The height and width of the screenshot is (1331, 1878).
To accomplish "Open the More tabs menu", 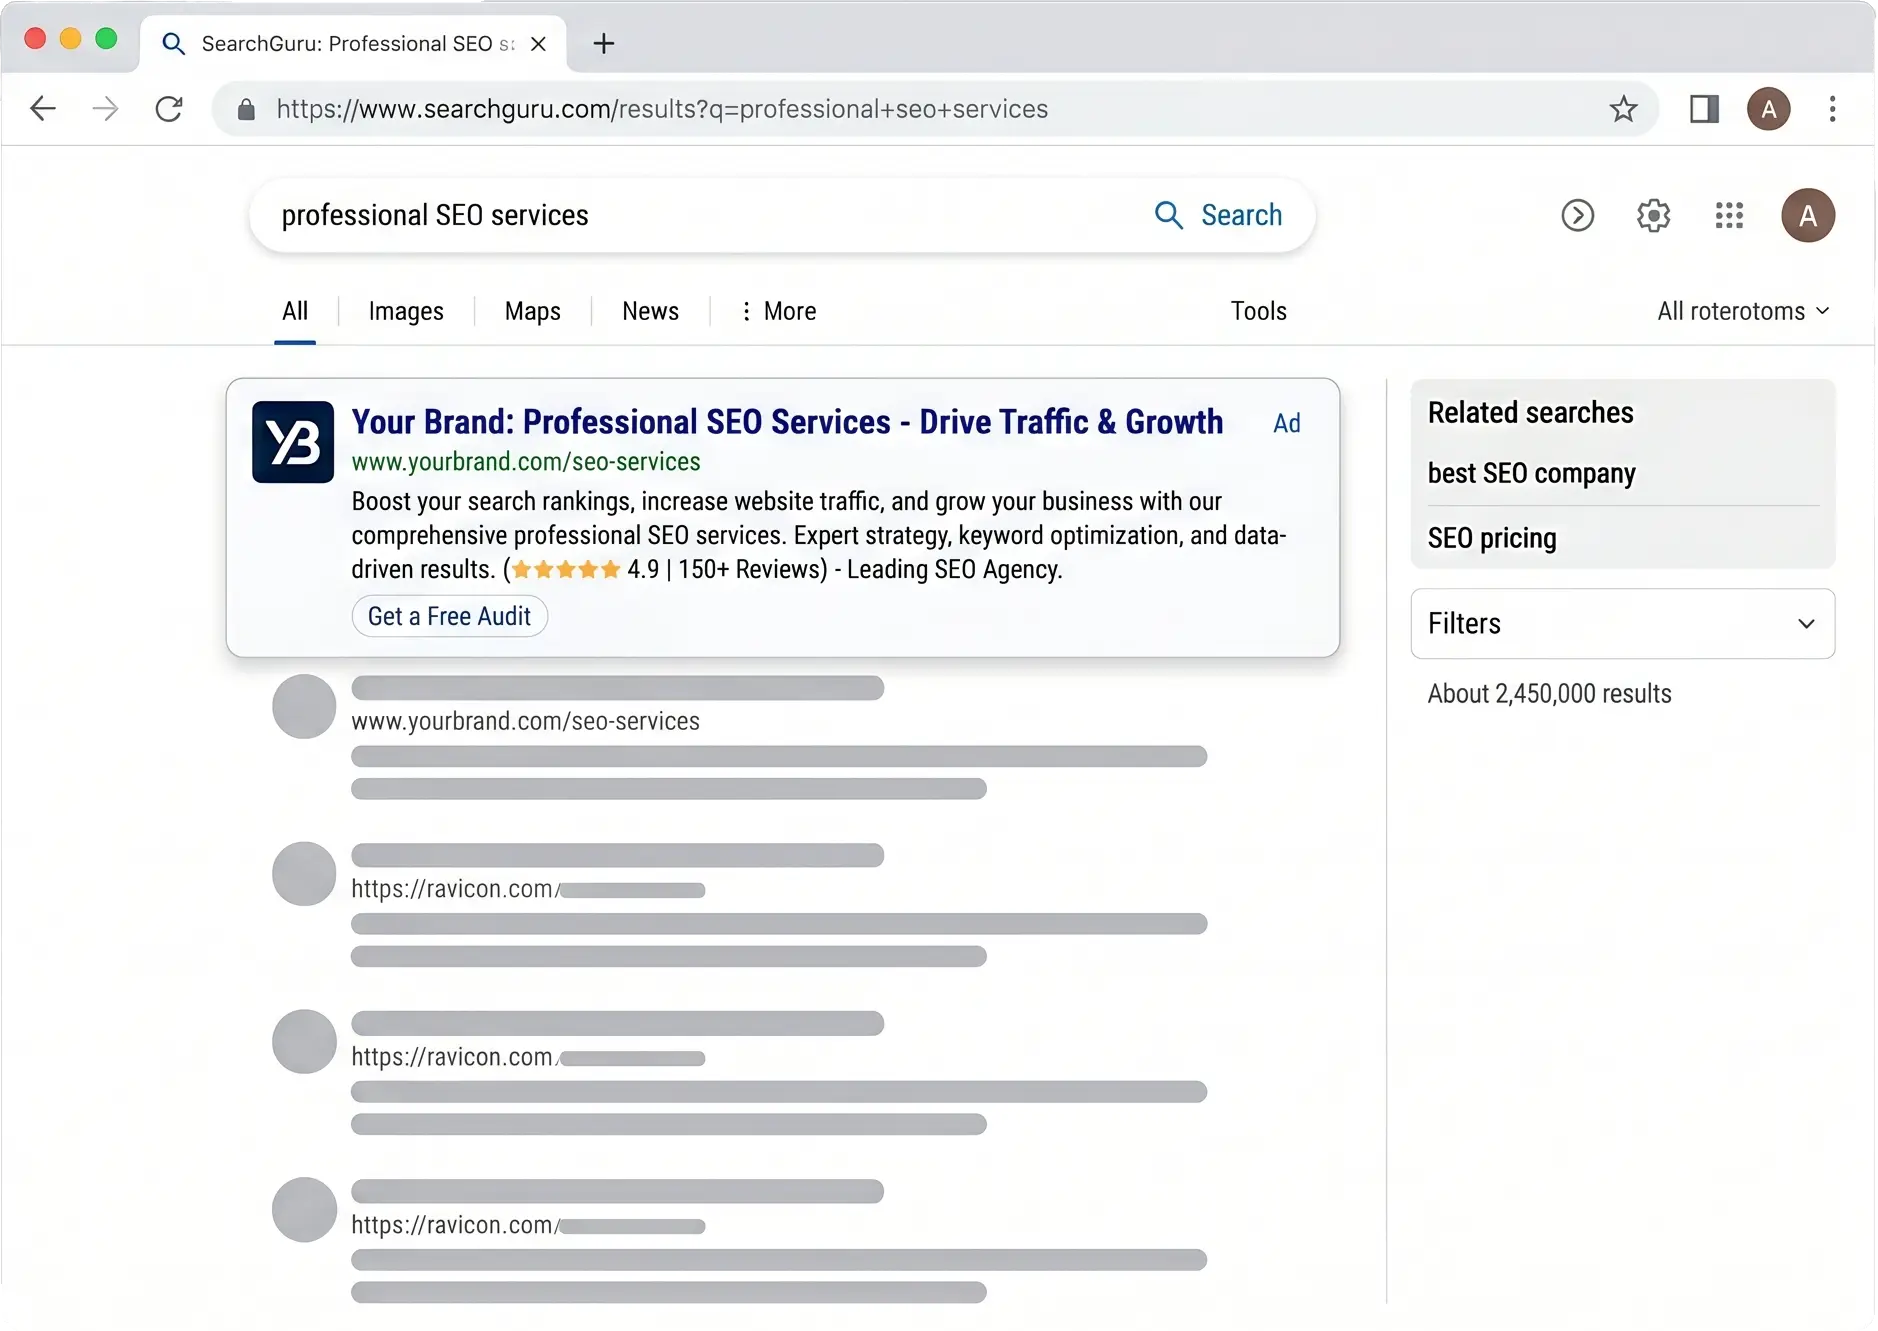I will coord(778,311).
